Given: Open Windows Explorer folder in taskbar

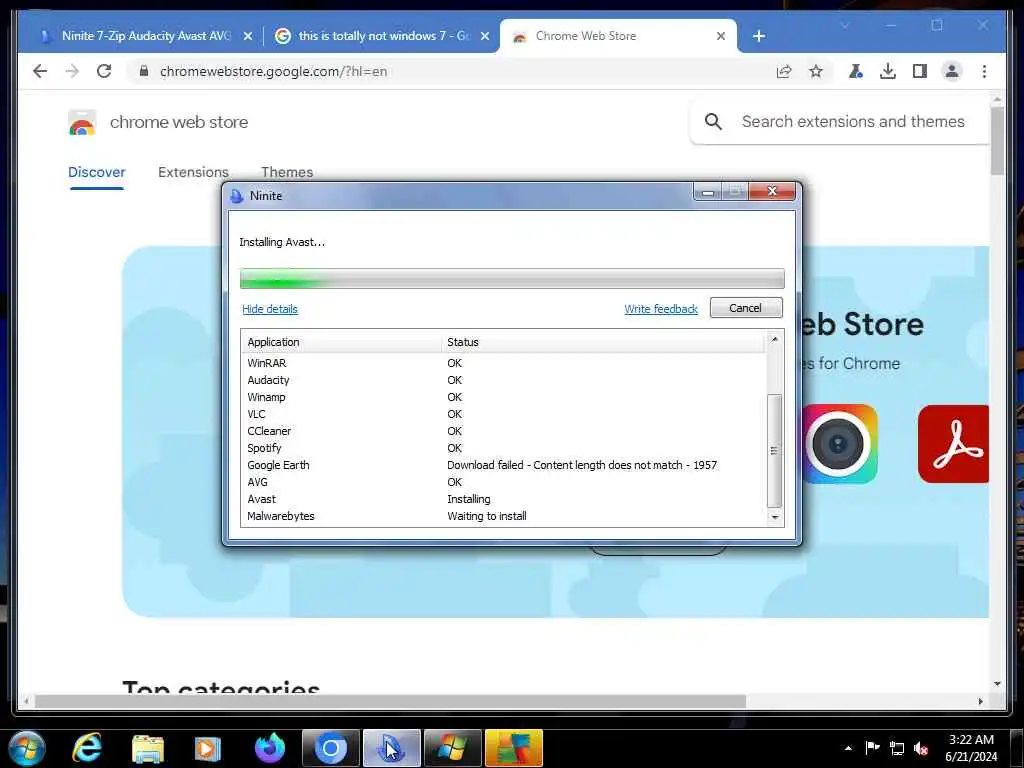Looking at the screenshot, I should pos(148,748).
